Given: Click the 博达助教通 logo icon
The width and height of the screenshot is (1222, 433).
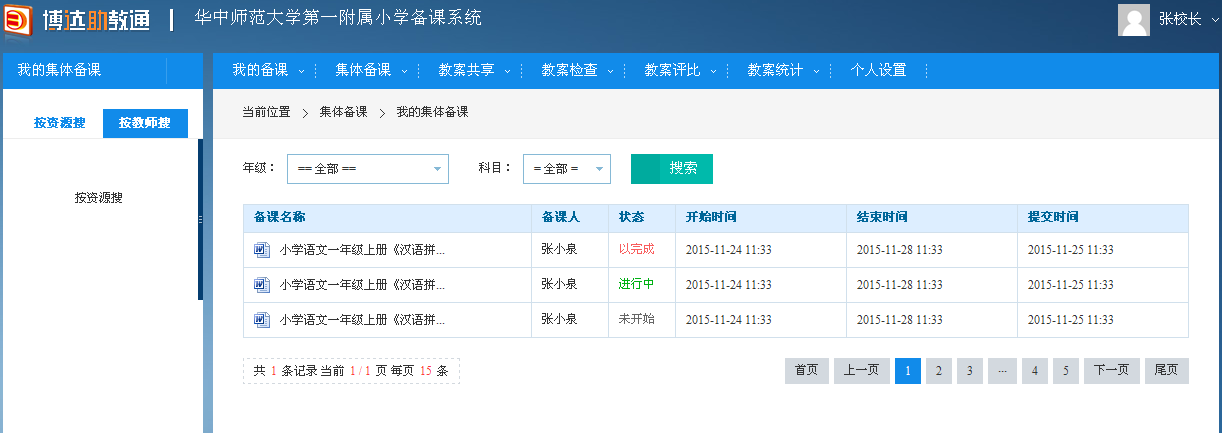Looking at the screenshot, I should pos(17,20).
